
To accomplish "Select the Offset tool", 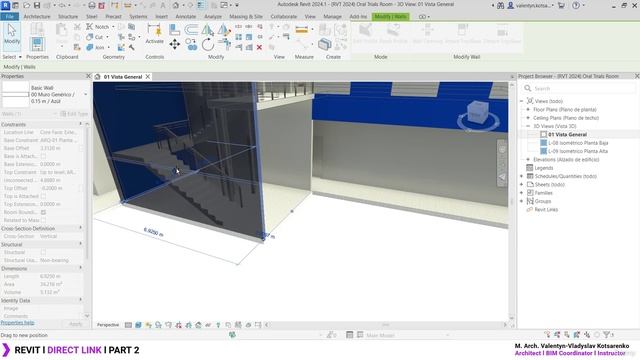I will [x=191, y=30].
